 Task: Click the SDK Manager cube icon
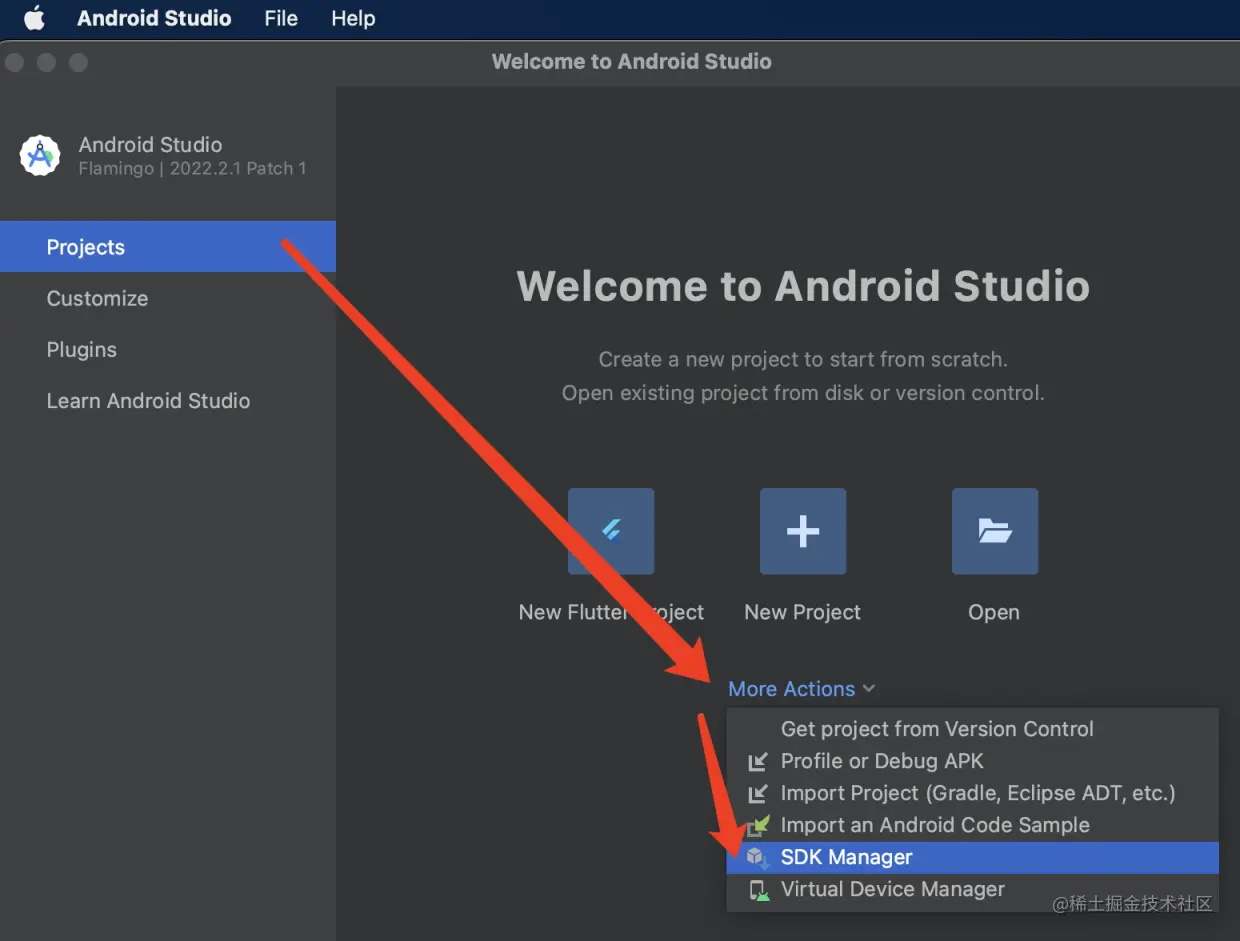758,858
